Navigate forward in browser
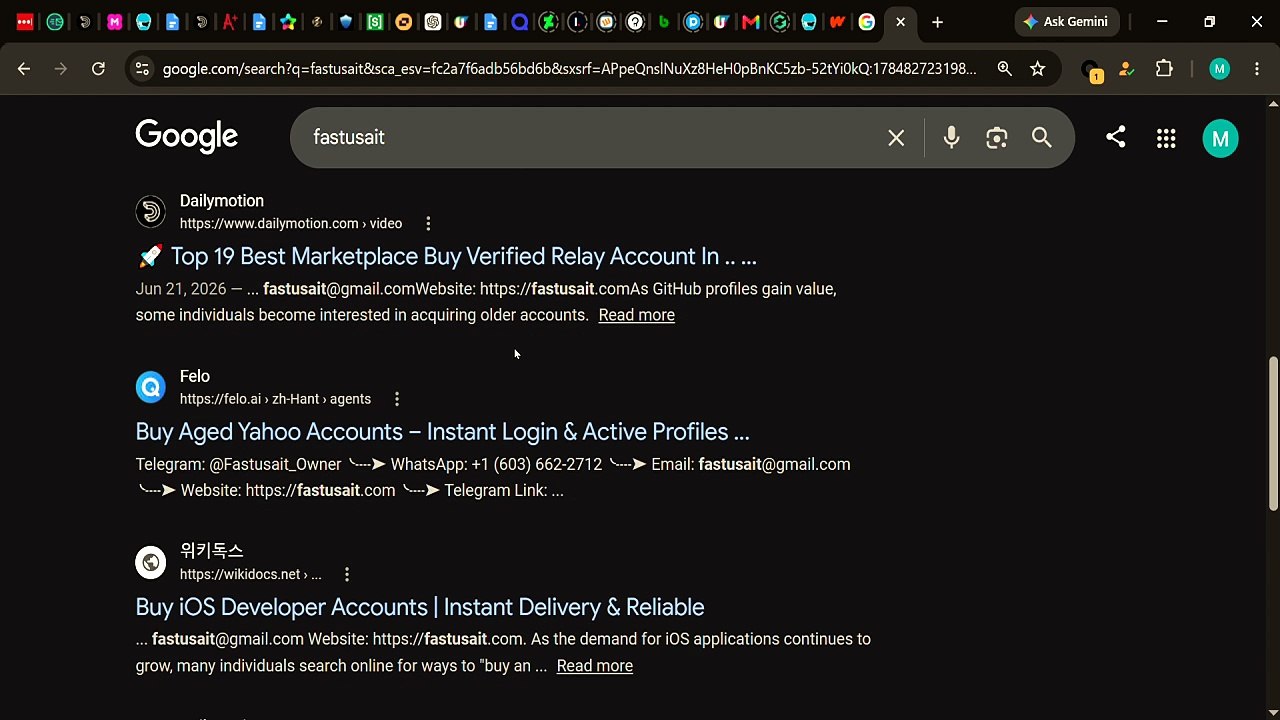Image resolution: width=1280 pixels, height=720 pixels. click(x=61, y=69)
